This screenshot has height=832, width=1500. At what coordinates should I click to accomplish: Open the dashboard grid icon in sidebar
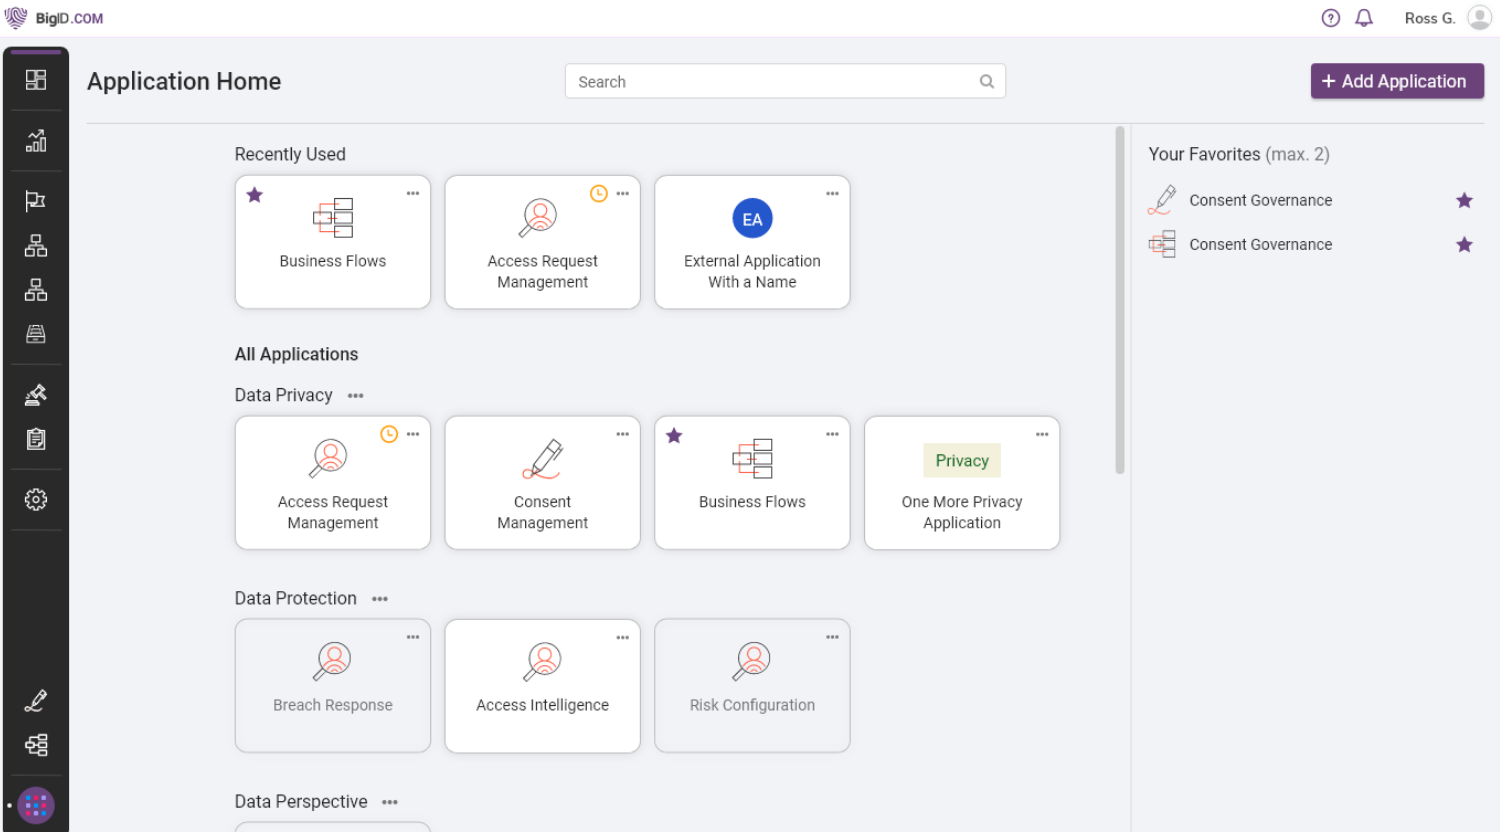[36, 78]
